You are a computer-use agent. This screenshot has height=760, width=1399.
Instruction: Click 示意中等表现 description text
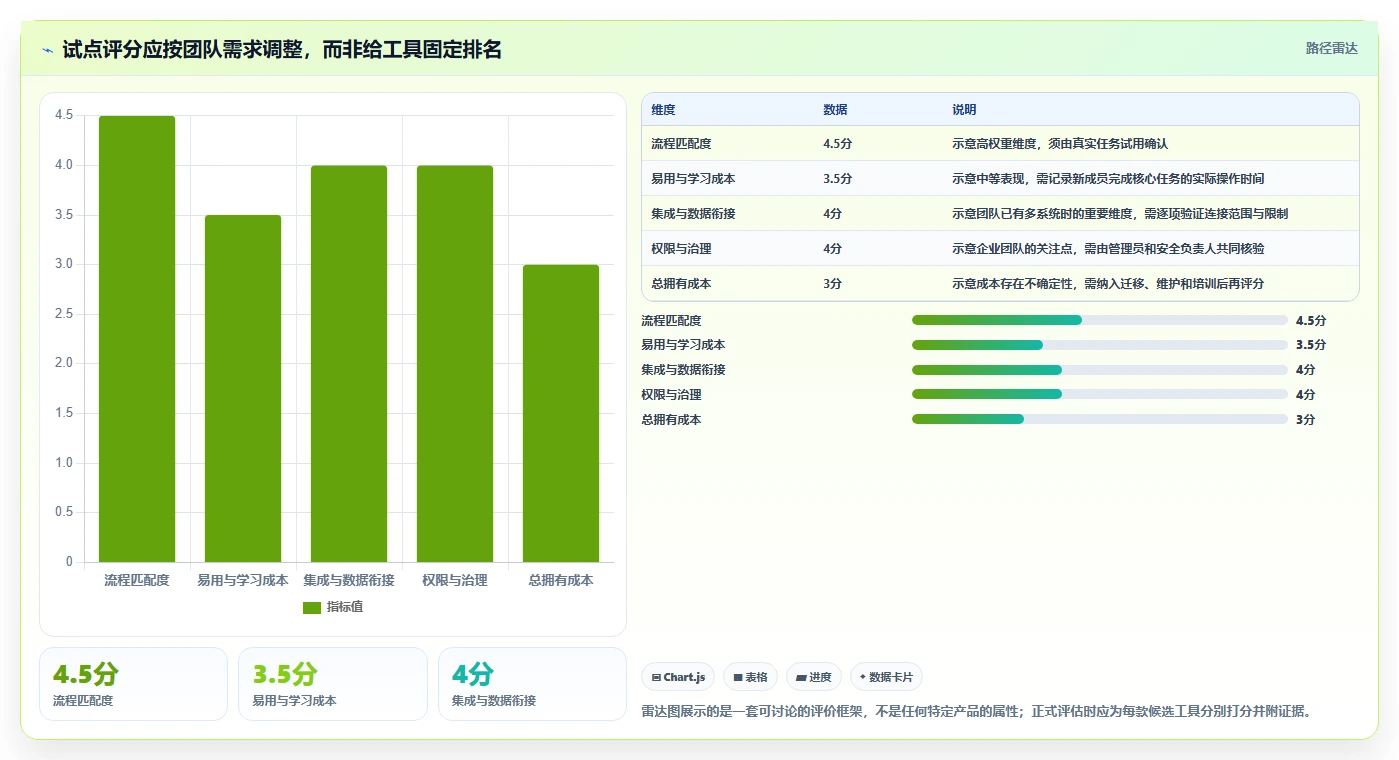(1108, 179)
